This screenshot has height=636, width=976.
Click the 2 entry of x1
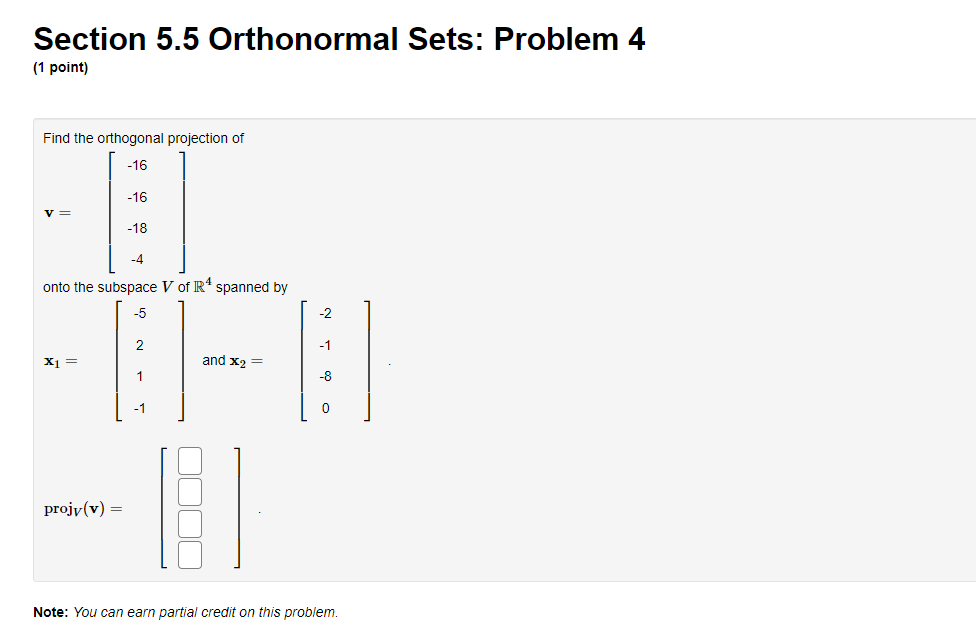coord(140,344)
